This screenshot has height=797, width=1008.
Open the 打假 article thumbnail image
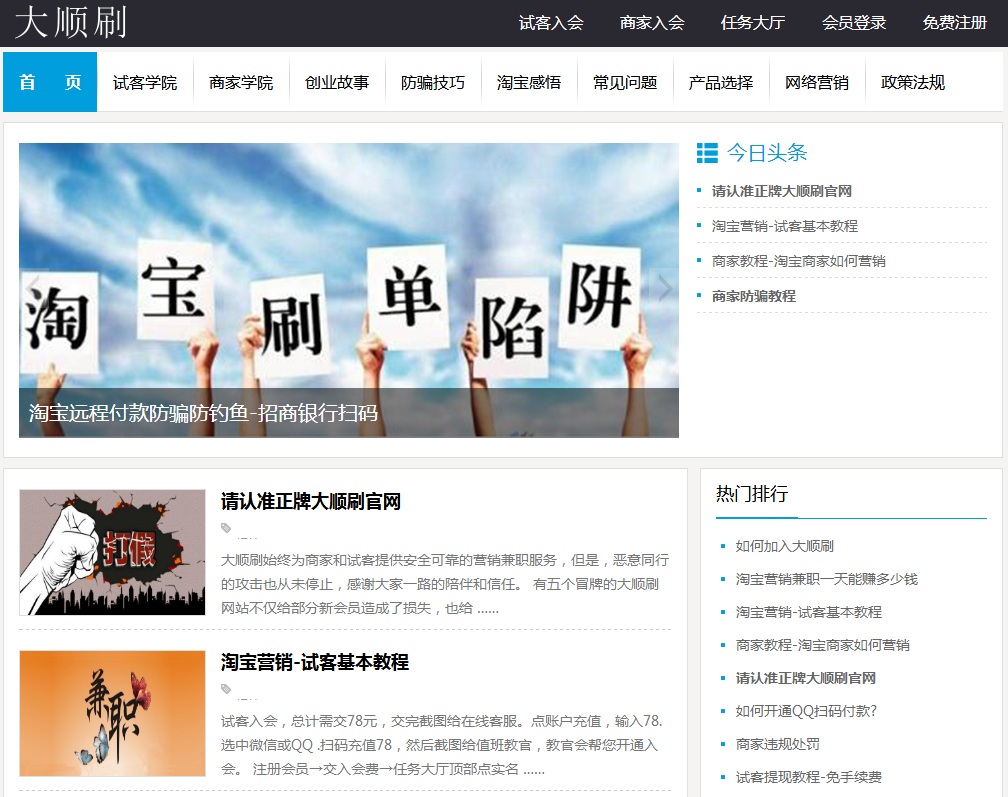coord(111,553)
